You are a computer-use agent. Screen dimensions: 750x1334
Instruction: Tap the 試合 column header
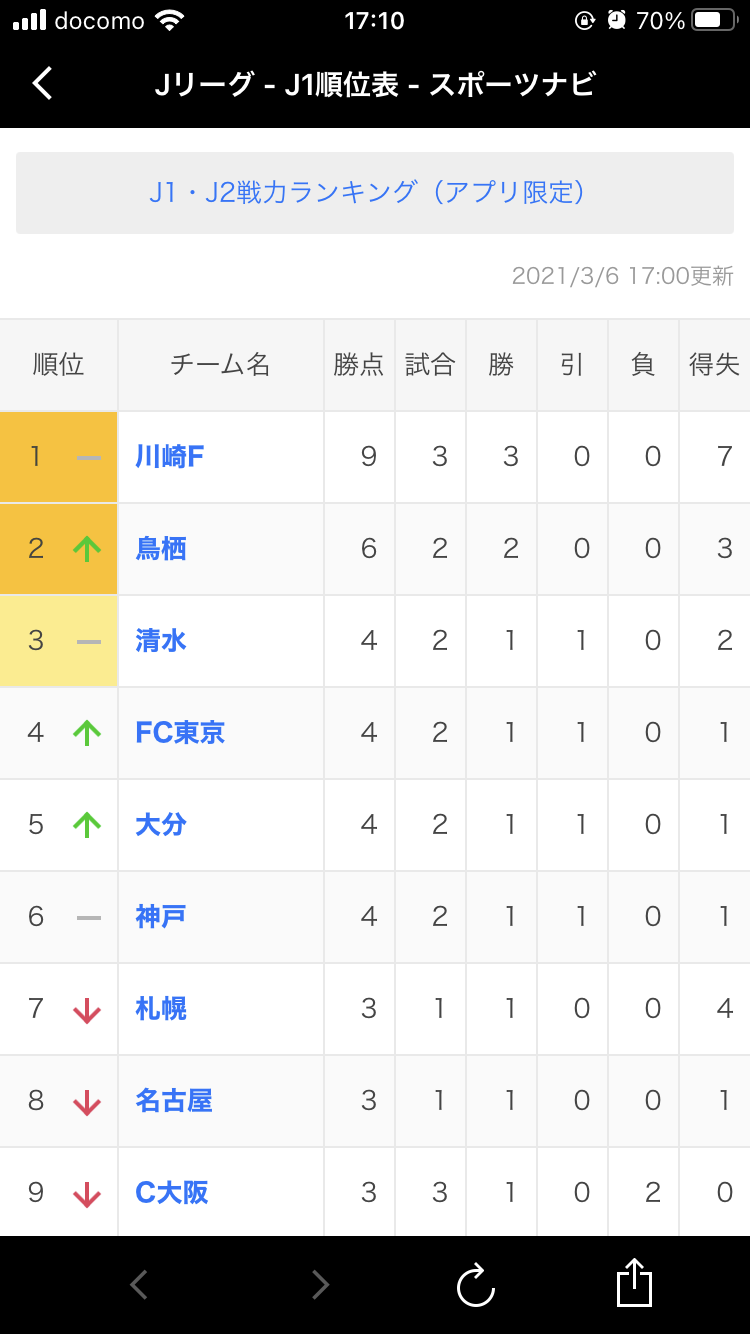tap(430, 365)
